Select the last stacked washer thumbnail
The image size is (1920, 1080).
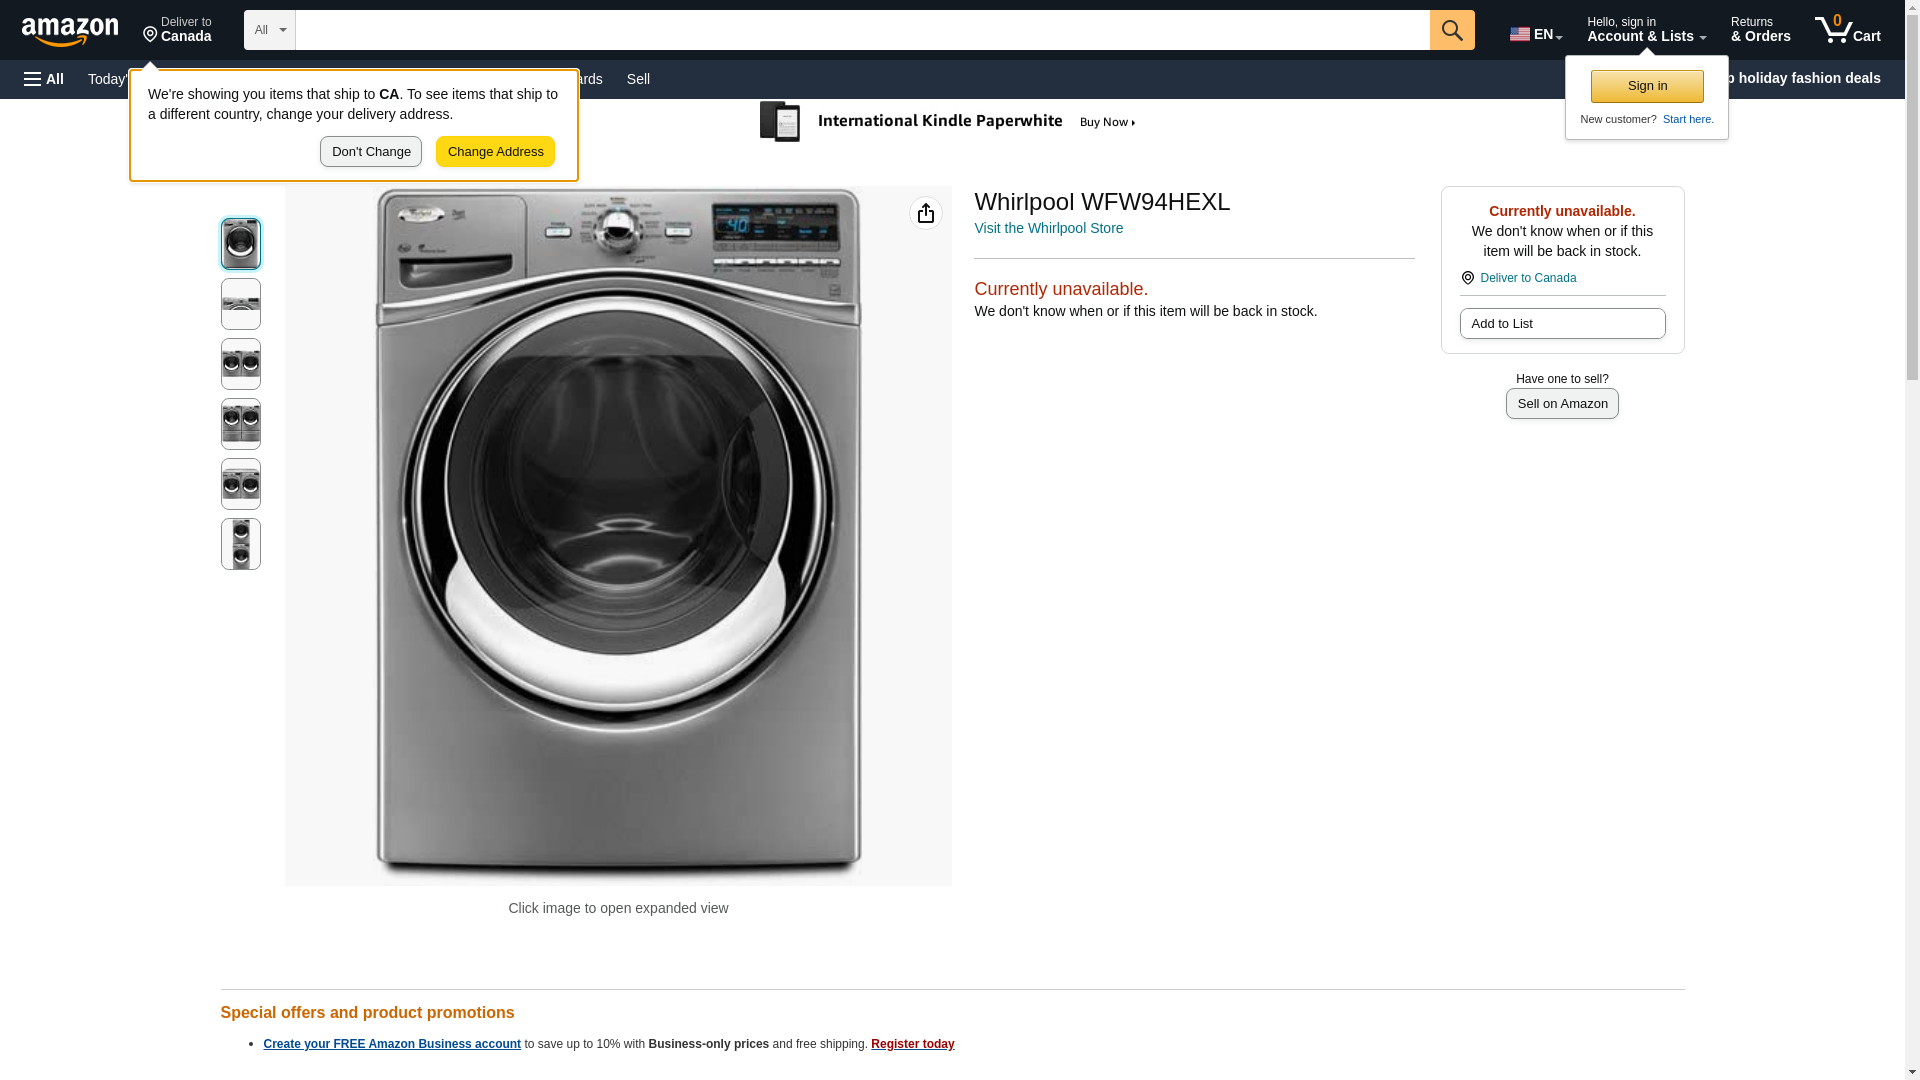coord(240,544)
